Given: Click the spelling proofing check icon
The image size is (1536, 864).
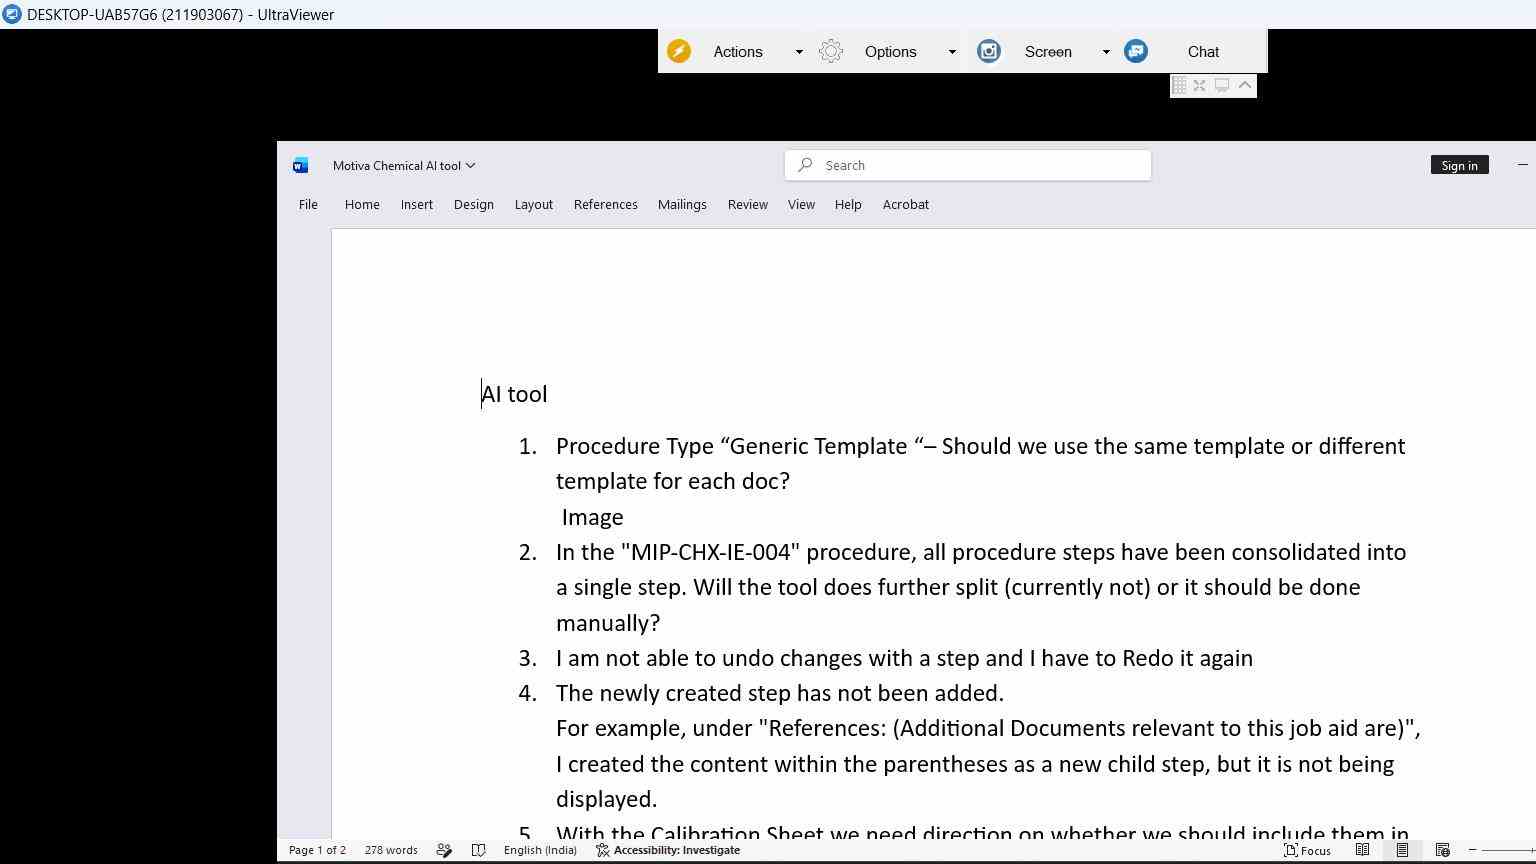Looking at the screenshot, I should (x=444, y=850).
